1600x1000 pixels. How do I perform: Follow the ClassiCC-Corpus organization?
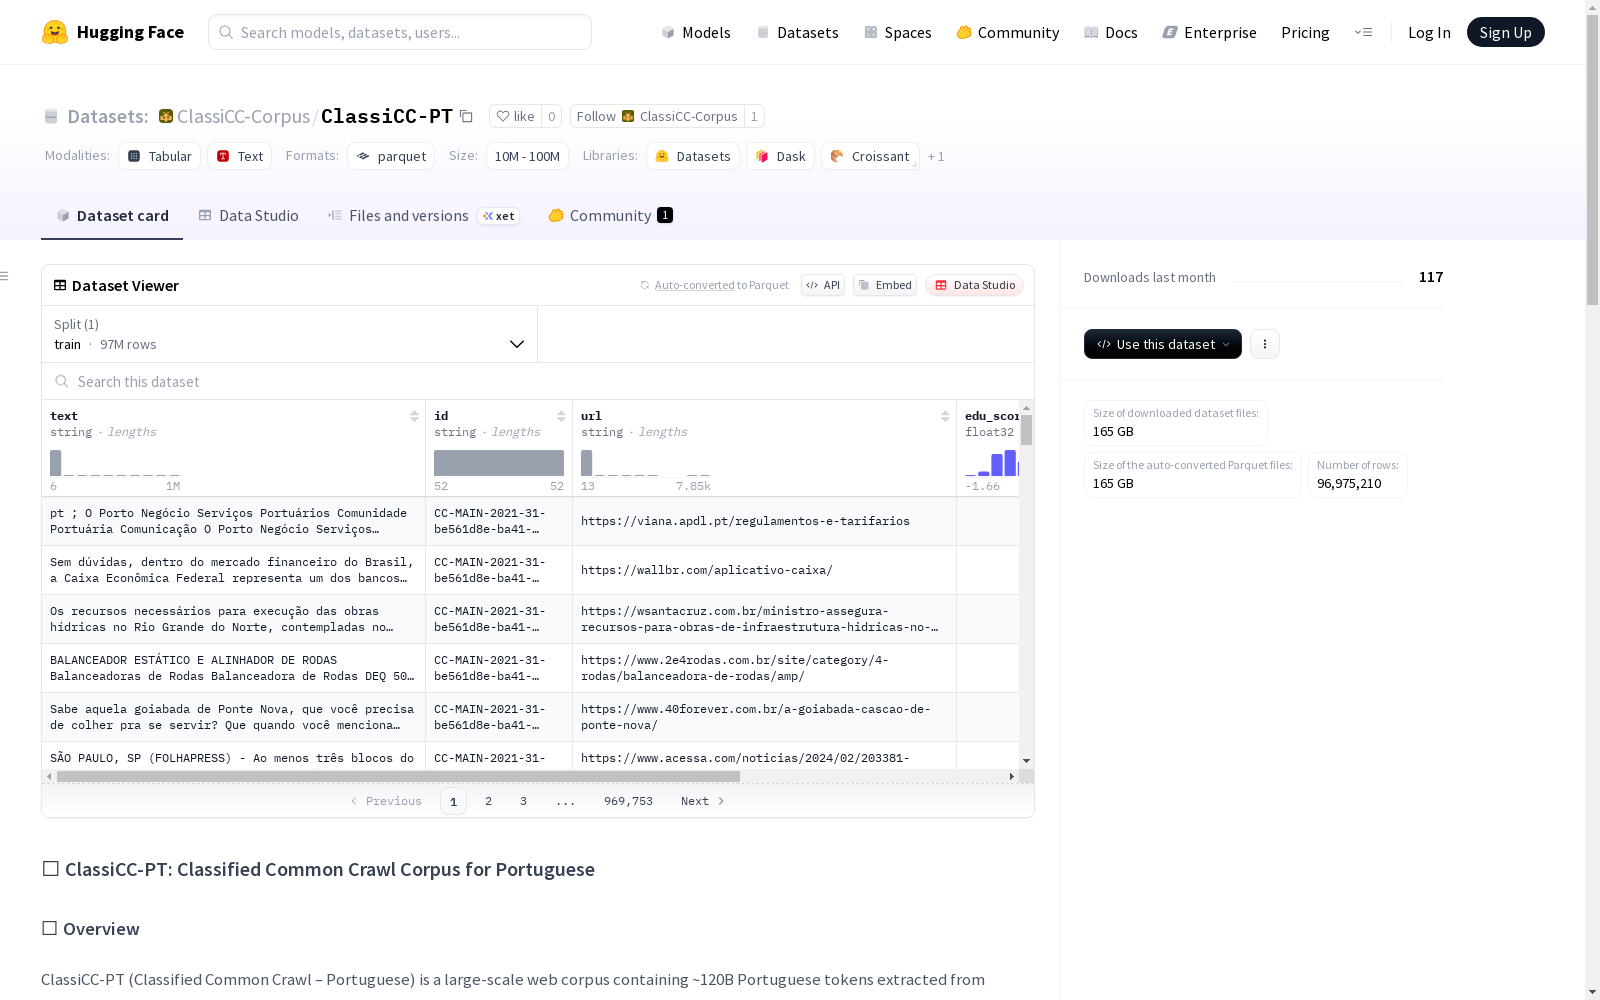[657, 116]
